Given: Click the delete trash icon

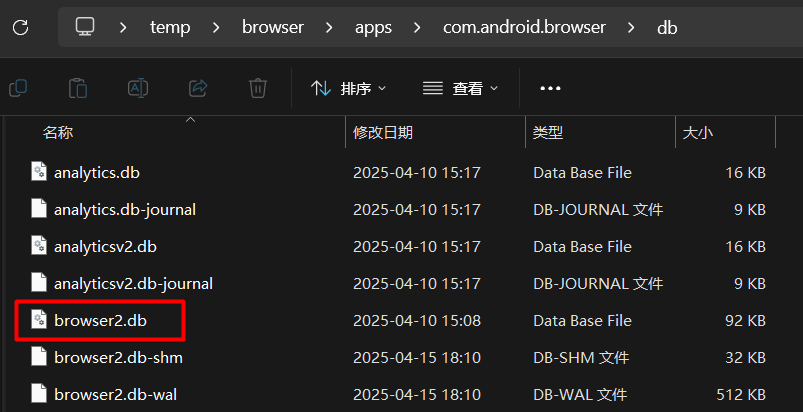Looking at the screenshot, I should (258, 88).
